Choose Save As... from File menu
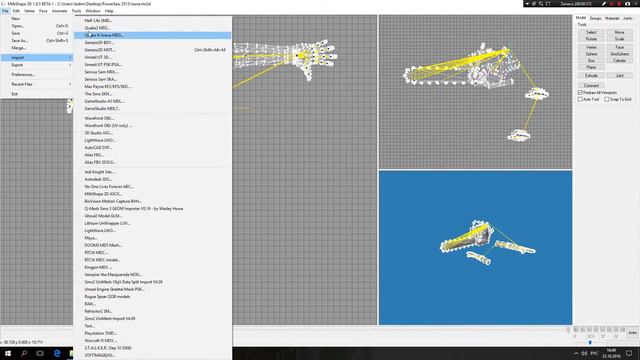This screenshot has width=640, height=360. click(36, 40)
